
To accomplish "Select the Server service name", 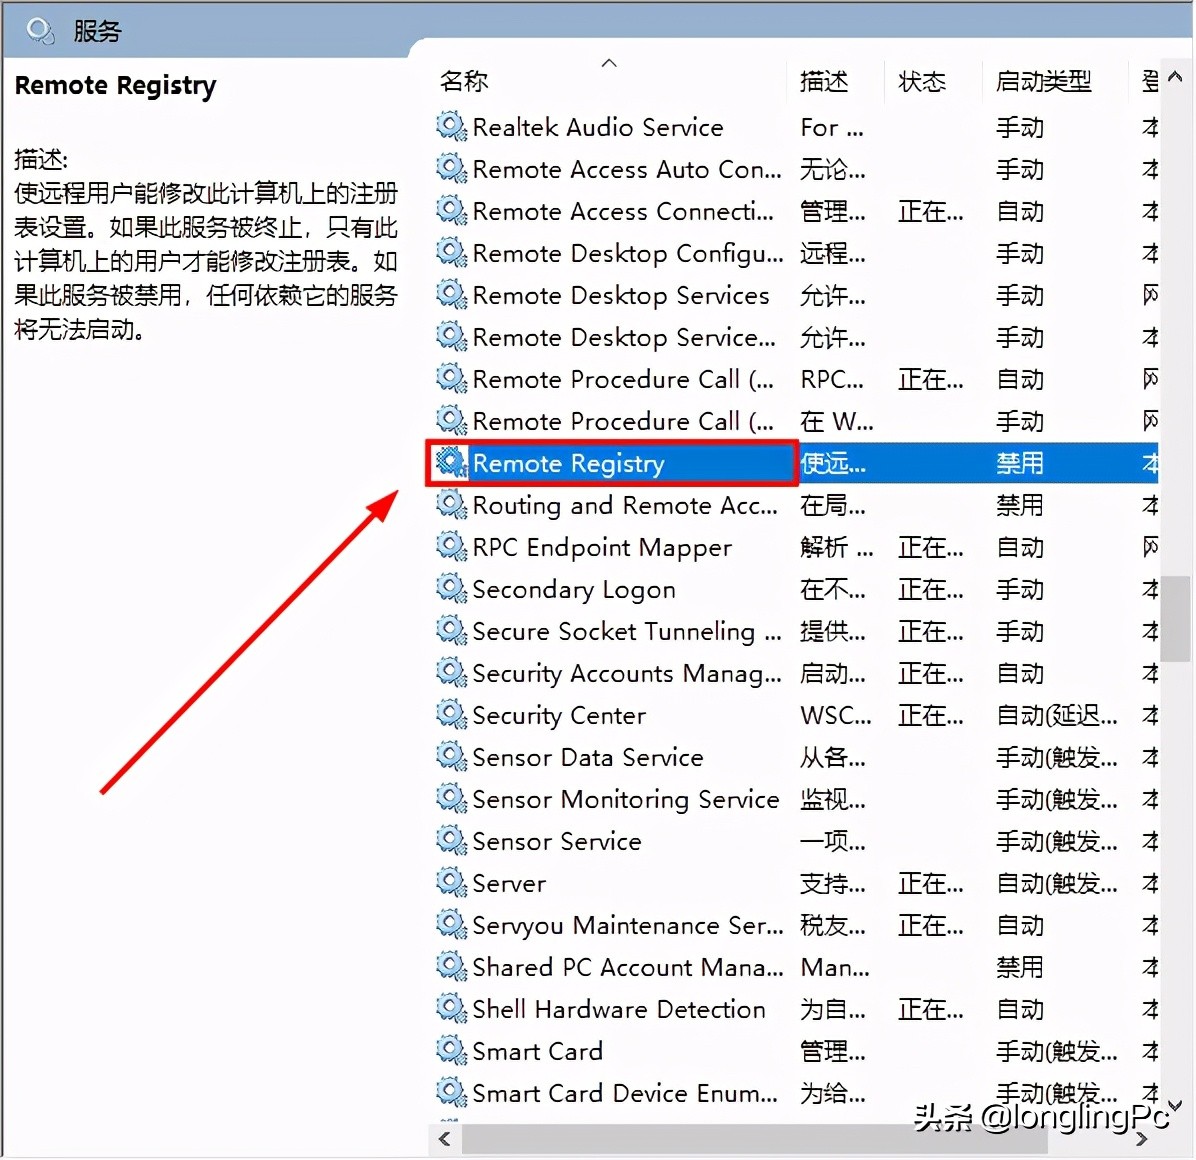I will tap(509, 883).
